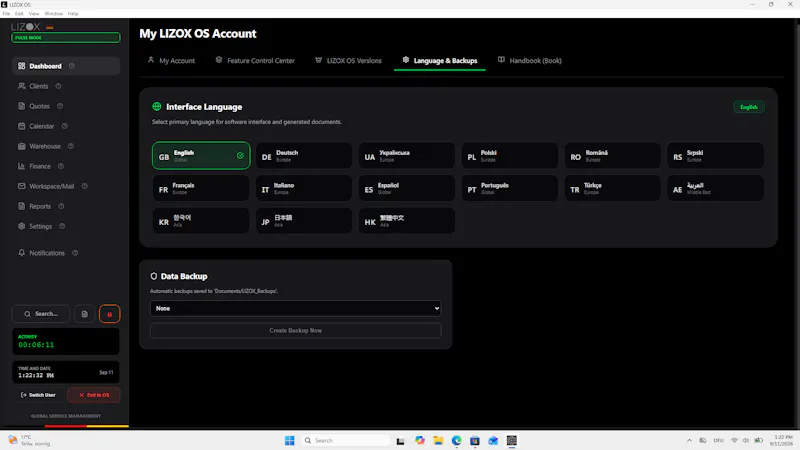Screen dimensions: 800x450
Task: Open the Help menu
Action: pyautogui.click(x=73, y=14)
